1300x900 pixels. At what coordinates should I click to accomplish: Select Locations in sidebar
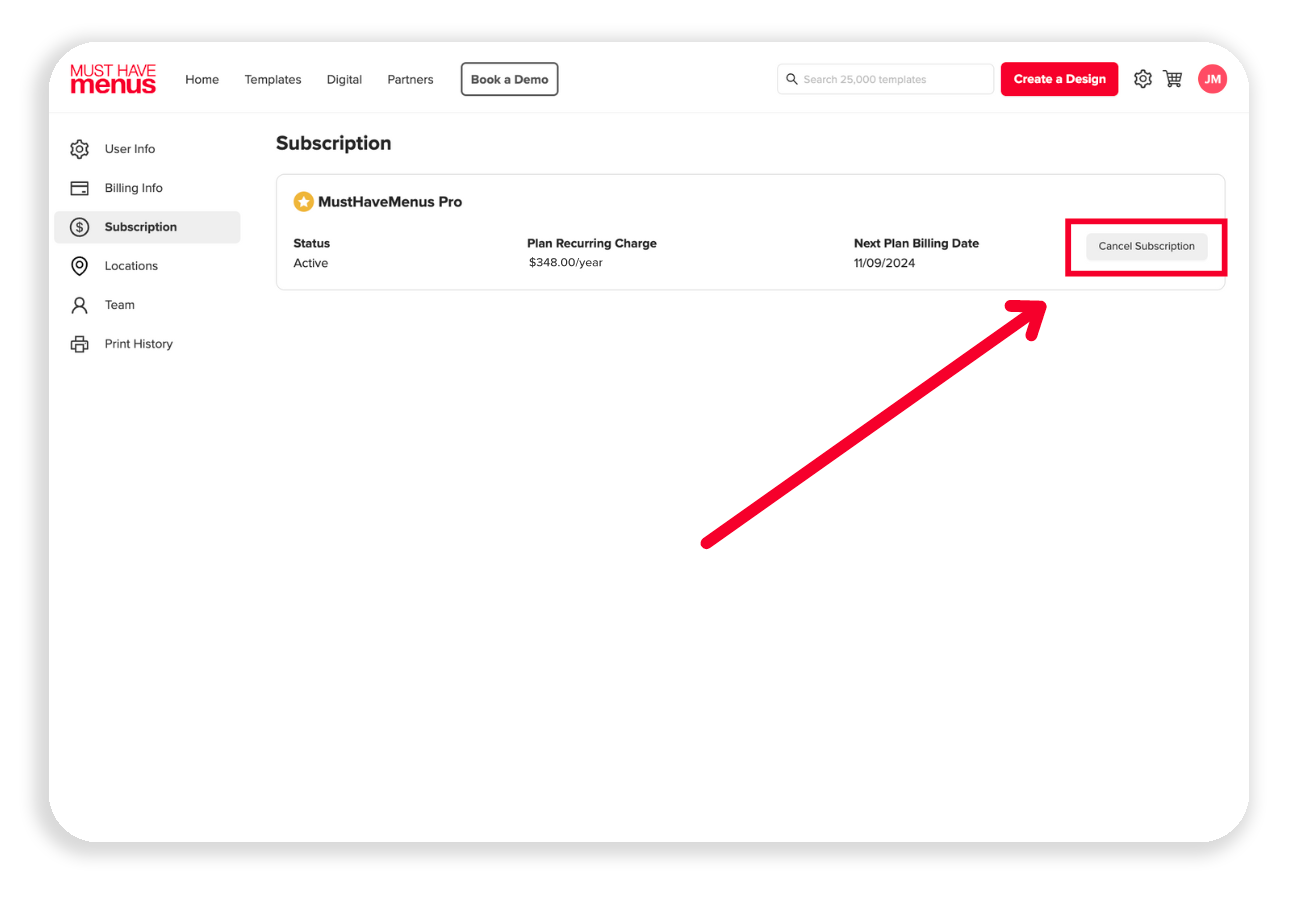(x=147, y=266)
